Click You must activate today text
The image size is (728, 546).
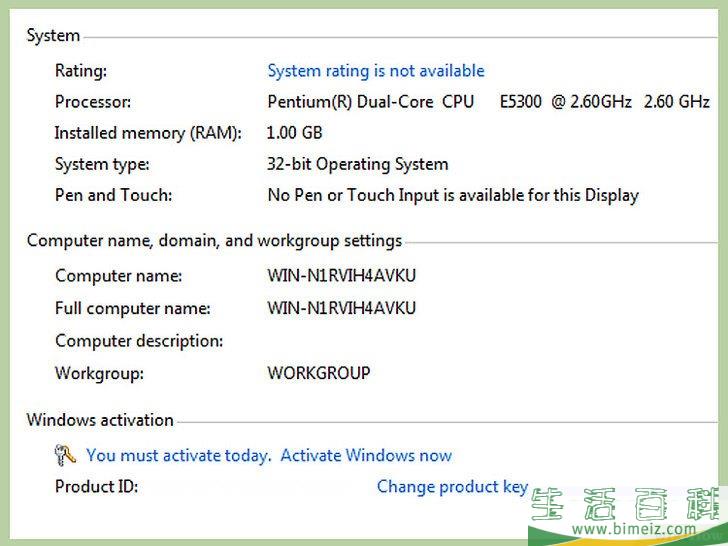(178, 456)
